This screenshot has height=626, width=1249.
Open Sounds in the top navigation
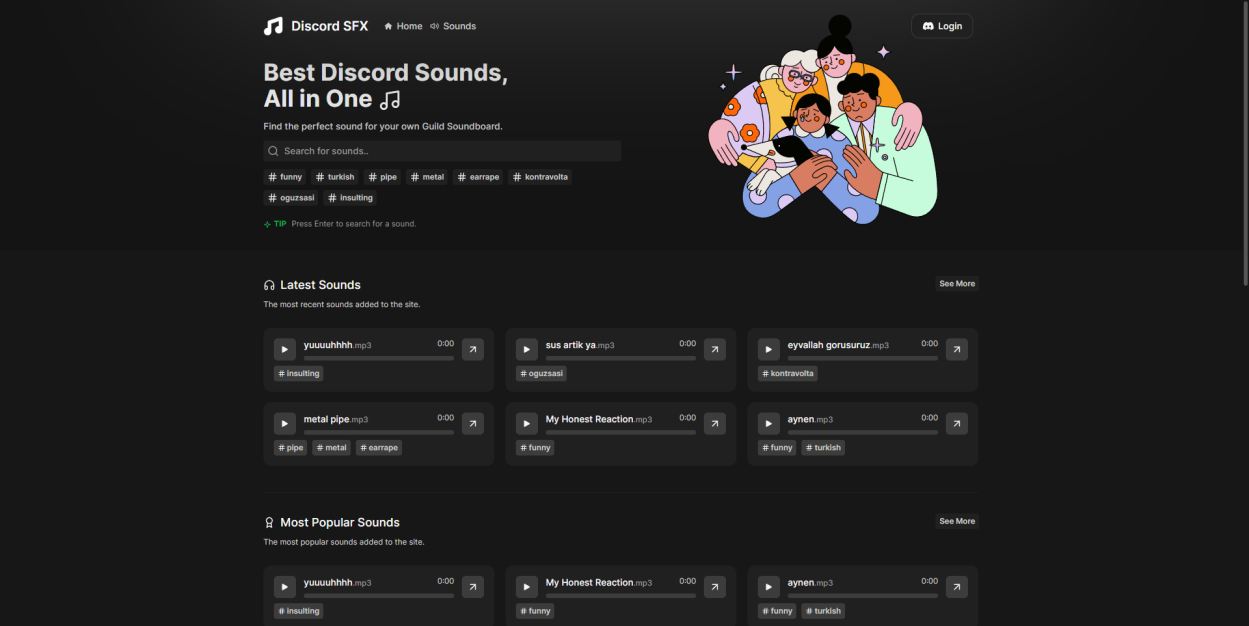click(453, 26)
